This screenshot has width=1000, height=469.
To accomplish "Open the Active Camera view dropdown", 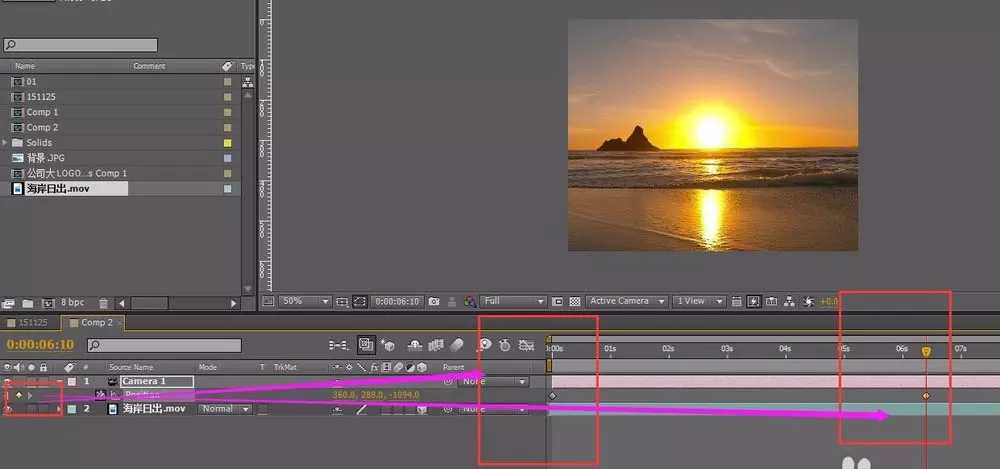I will pos(627,301).
